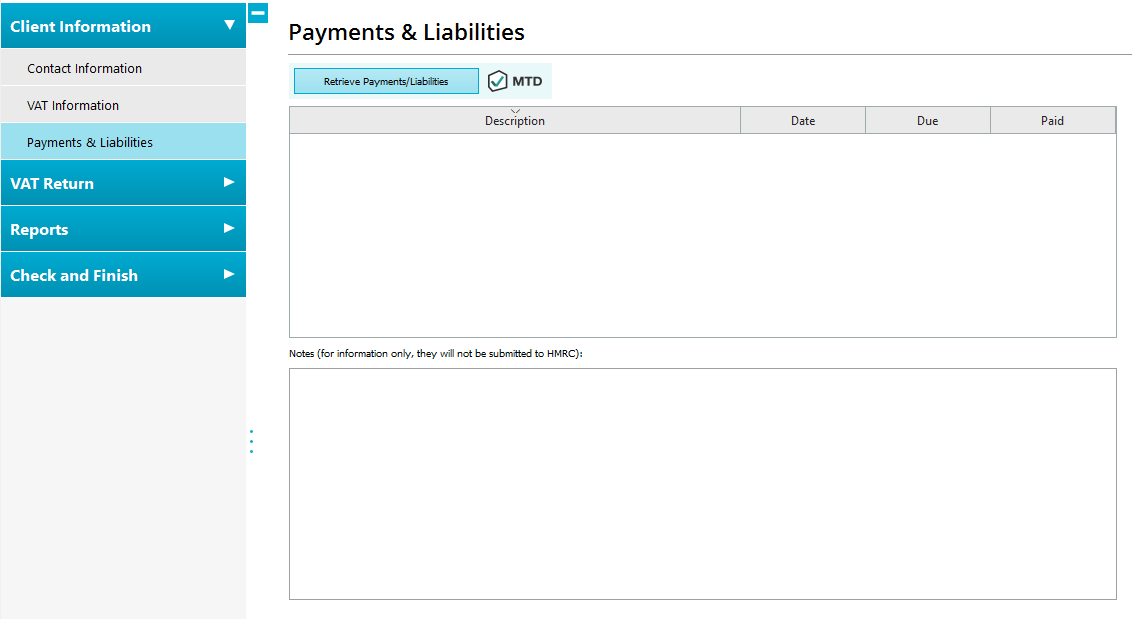Screen dimensions: 1132x619
Task: Select Payments & Liabilities in the sidebar
Action: (x=90, y=142)
